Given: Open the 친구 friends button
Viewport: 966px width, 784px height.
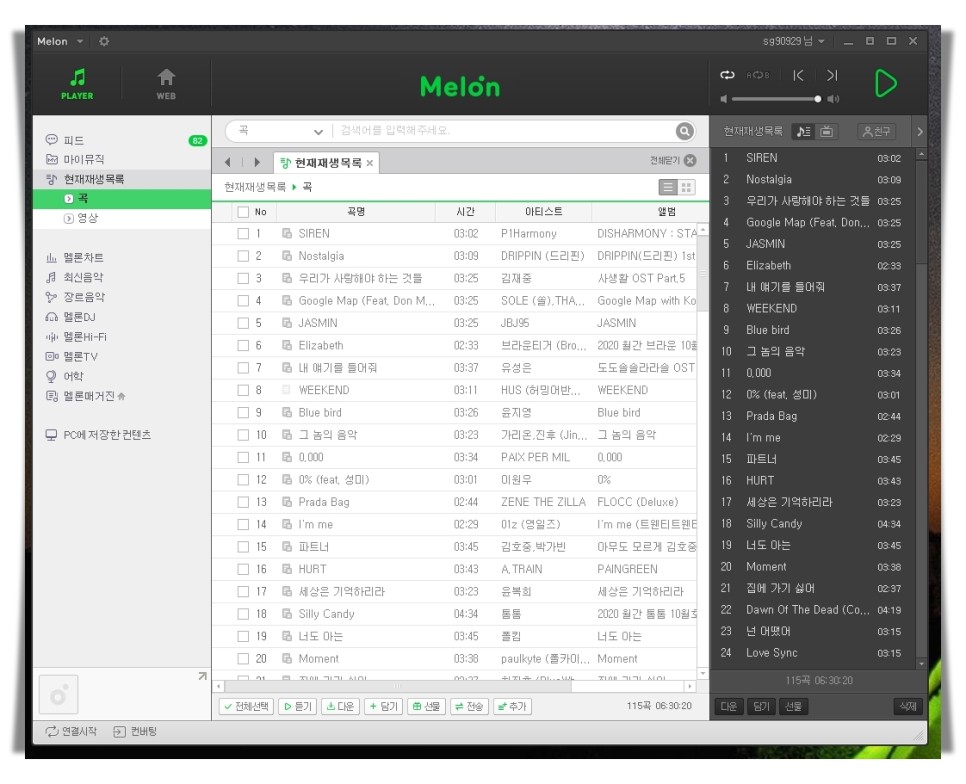Looking at the screenshot, I should (x=876, y=131).
